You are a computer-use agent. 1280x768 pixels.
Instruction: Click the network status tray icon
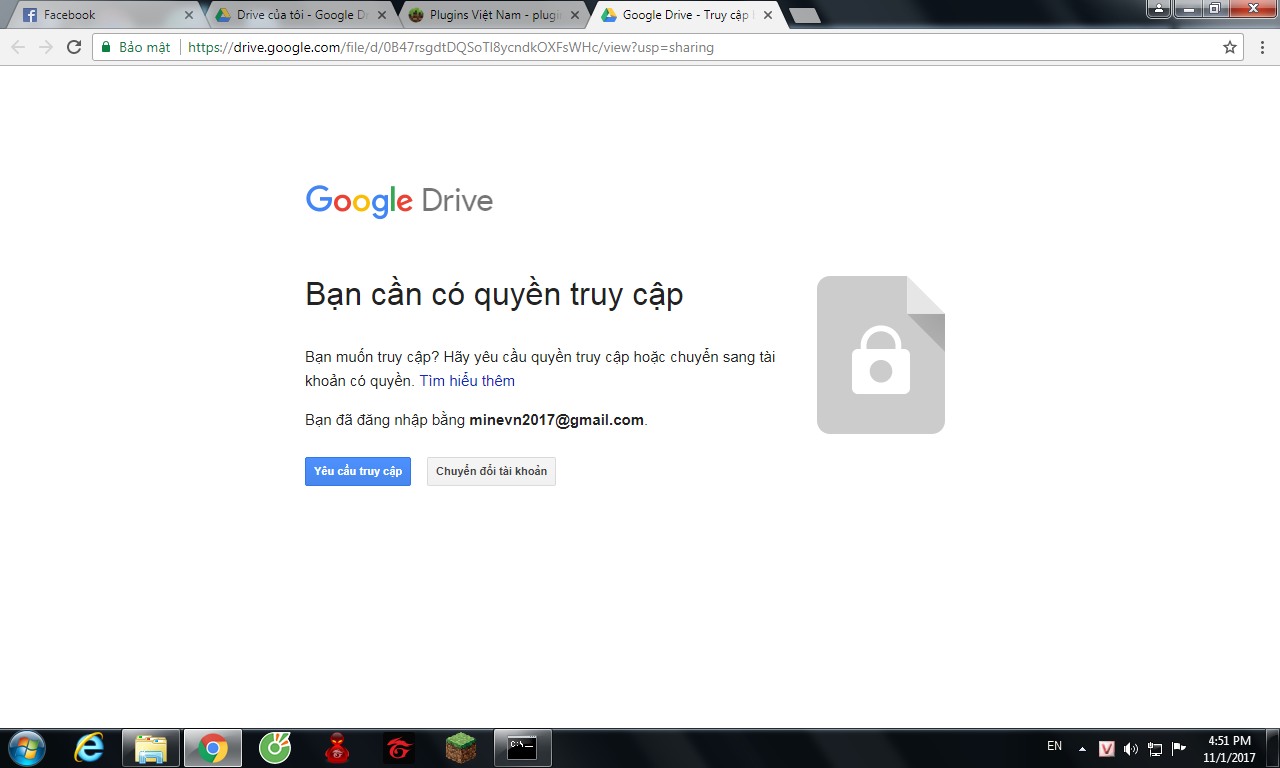pyautogui.click(x=1155, y=748)
